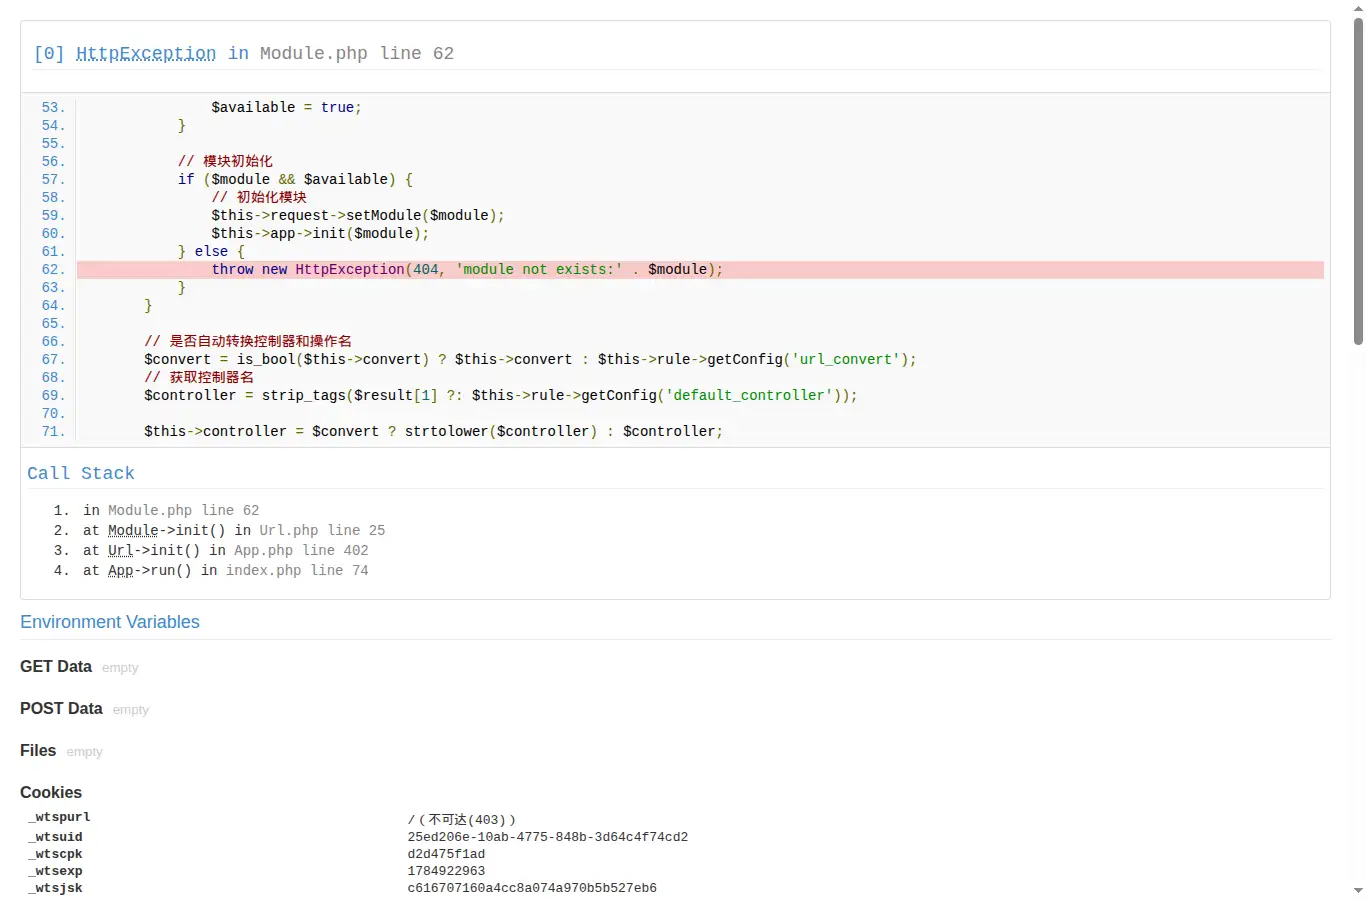Click line number 53 in code gutter

coord(53,108)
